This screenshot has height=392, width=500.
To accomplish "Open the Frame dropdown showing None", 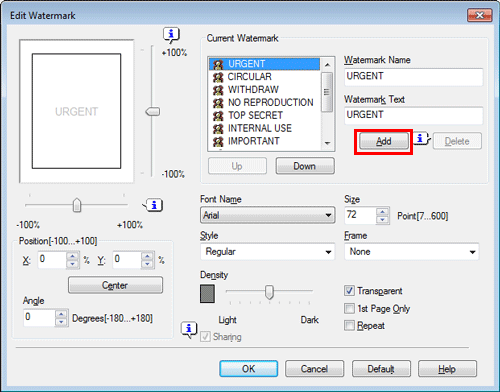I will coord(412,252).
